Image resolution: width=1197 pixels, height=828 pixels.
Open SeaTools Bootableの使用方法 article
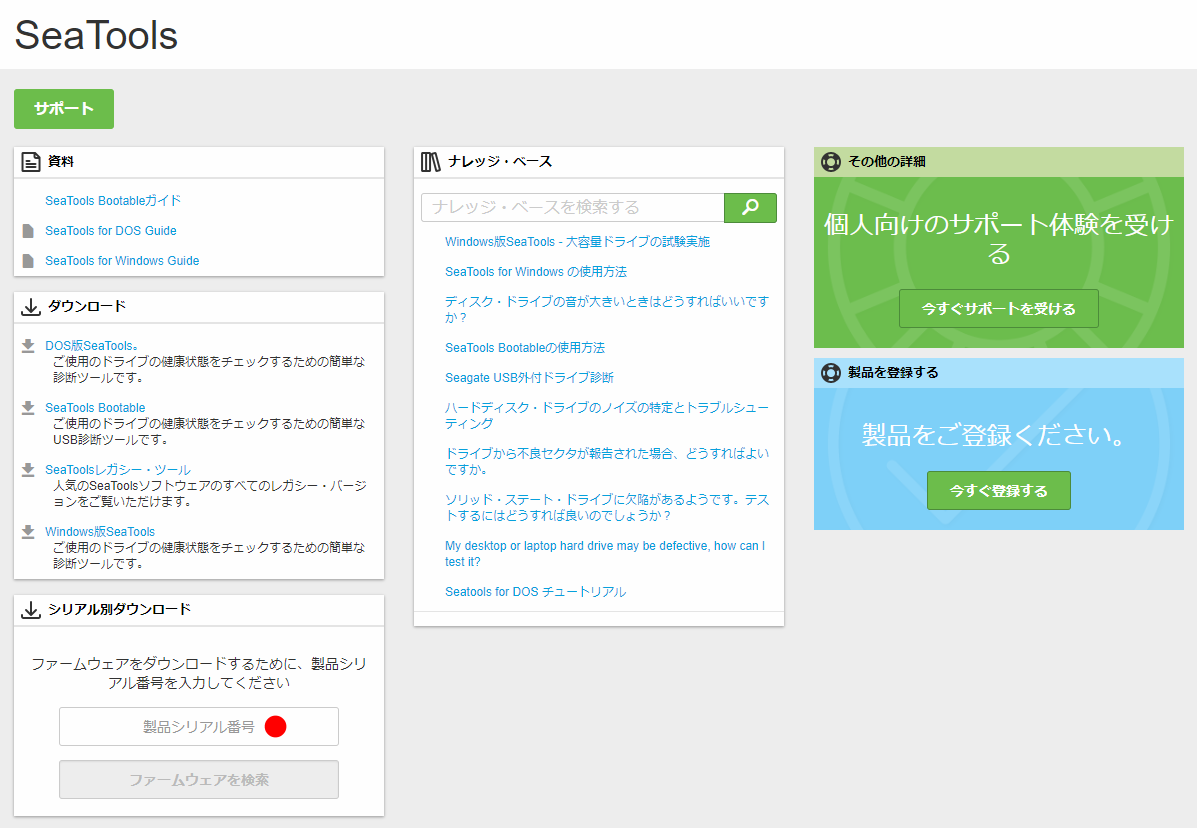coord(525,348)
